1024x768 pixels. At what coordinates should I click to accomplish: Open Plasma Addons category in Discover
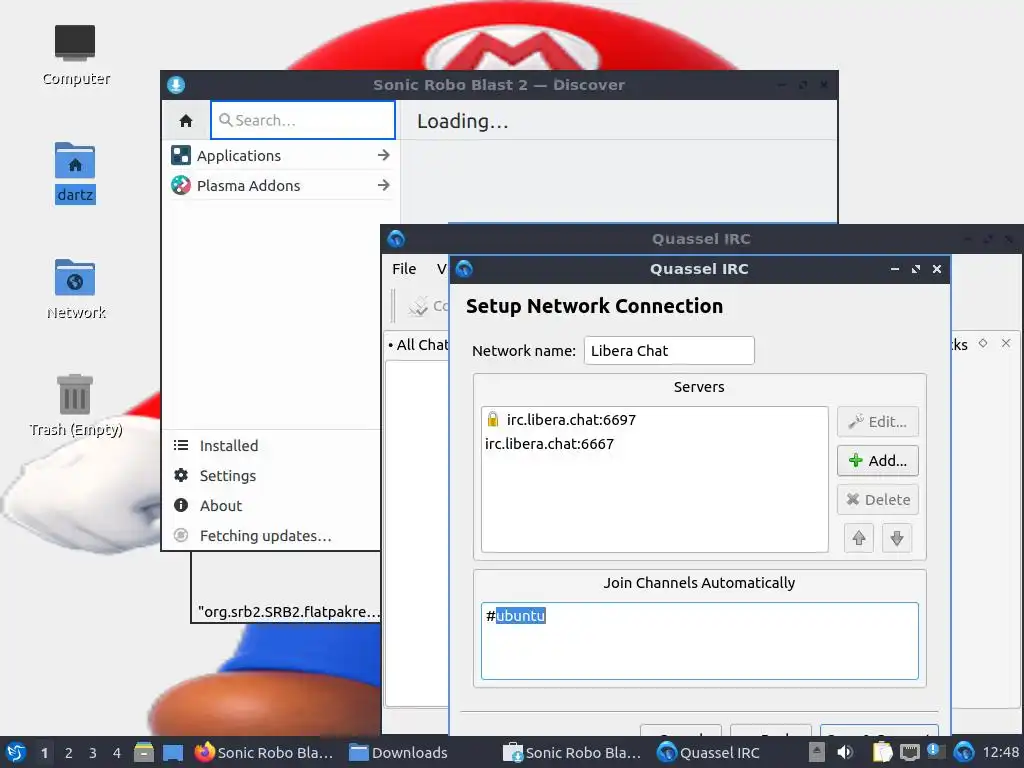(281, 185)
